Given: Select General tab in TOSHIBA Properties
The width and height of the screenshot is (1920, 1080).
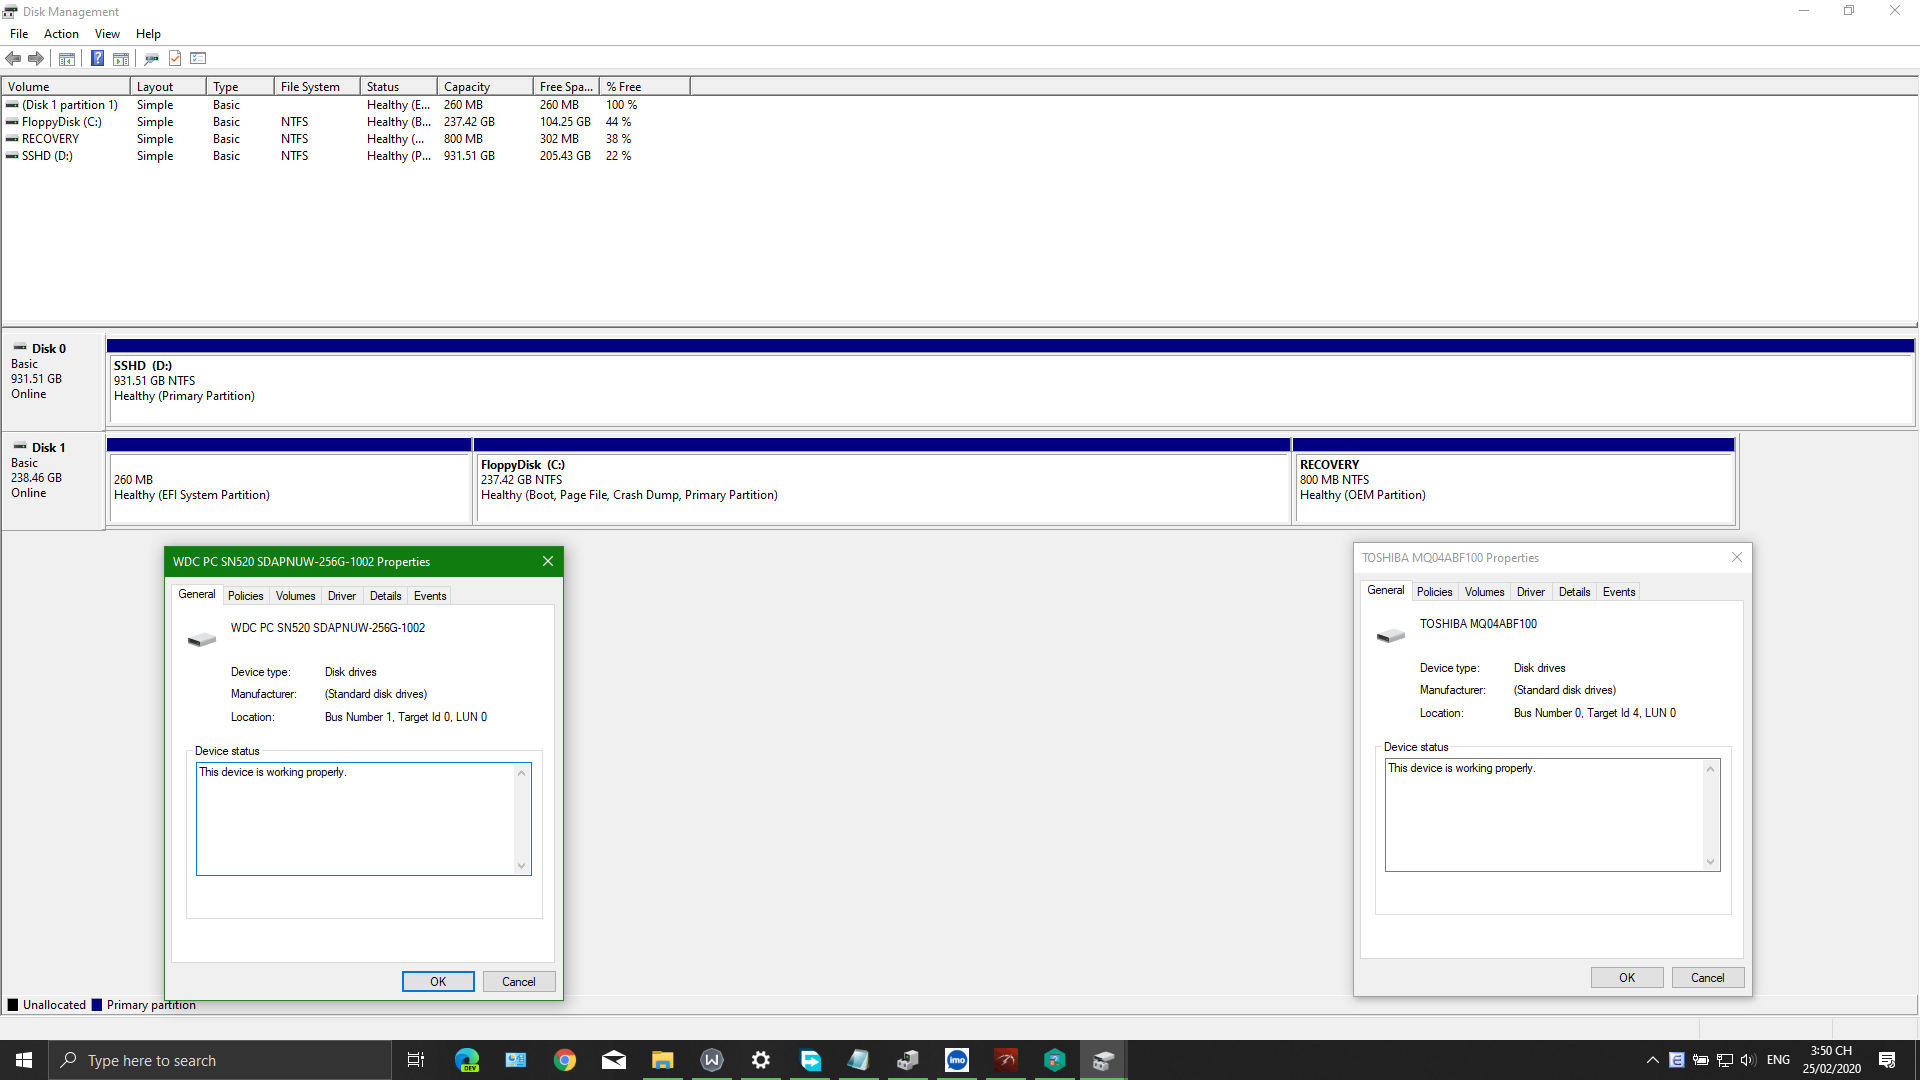Looking at the screenshot, I should pos(1385,590).
